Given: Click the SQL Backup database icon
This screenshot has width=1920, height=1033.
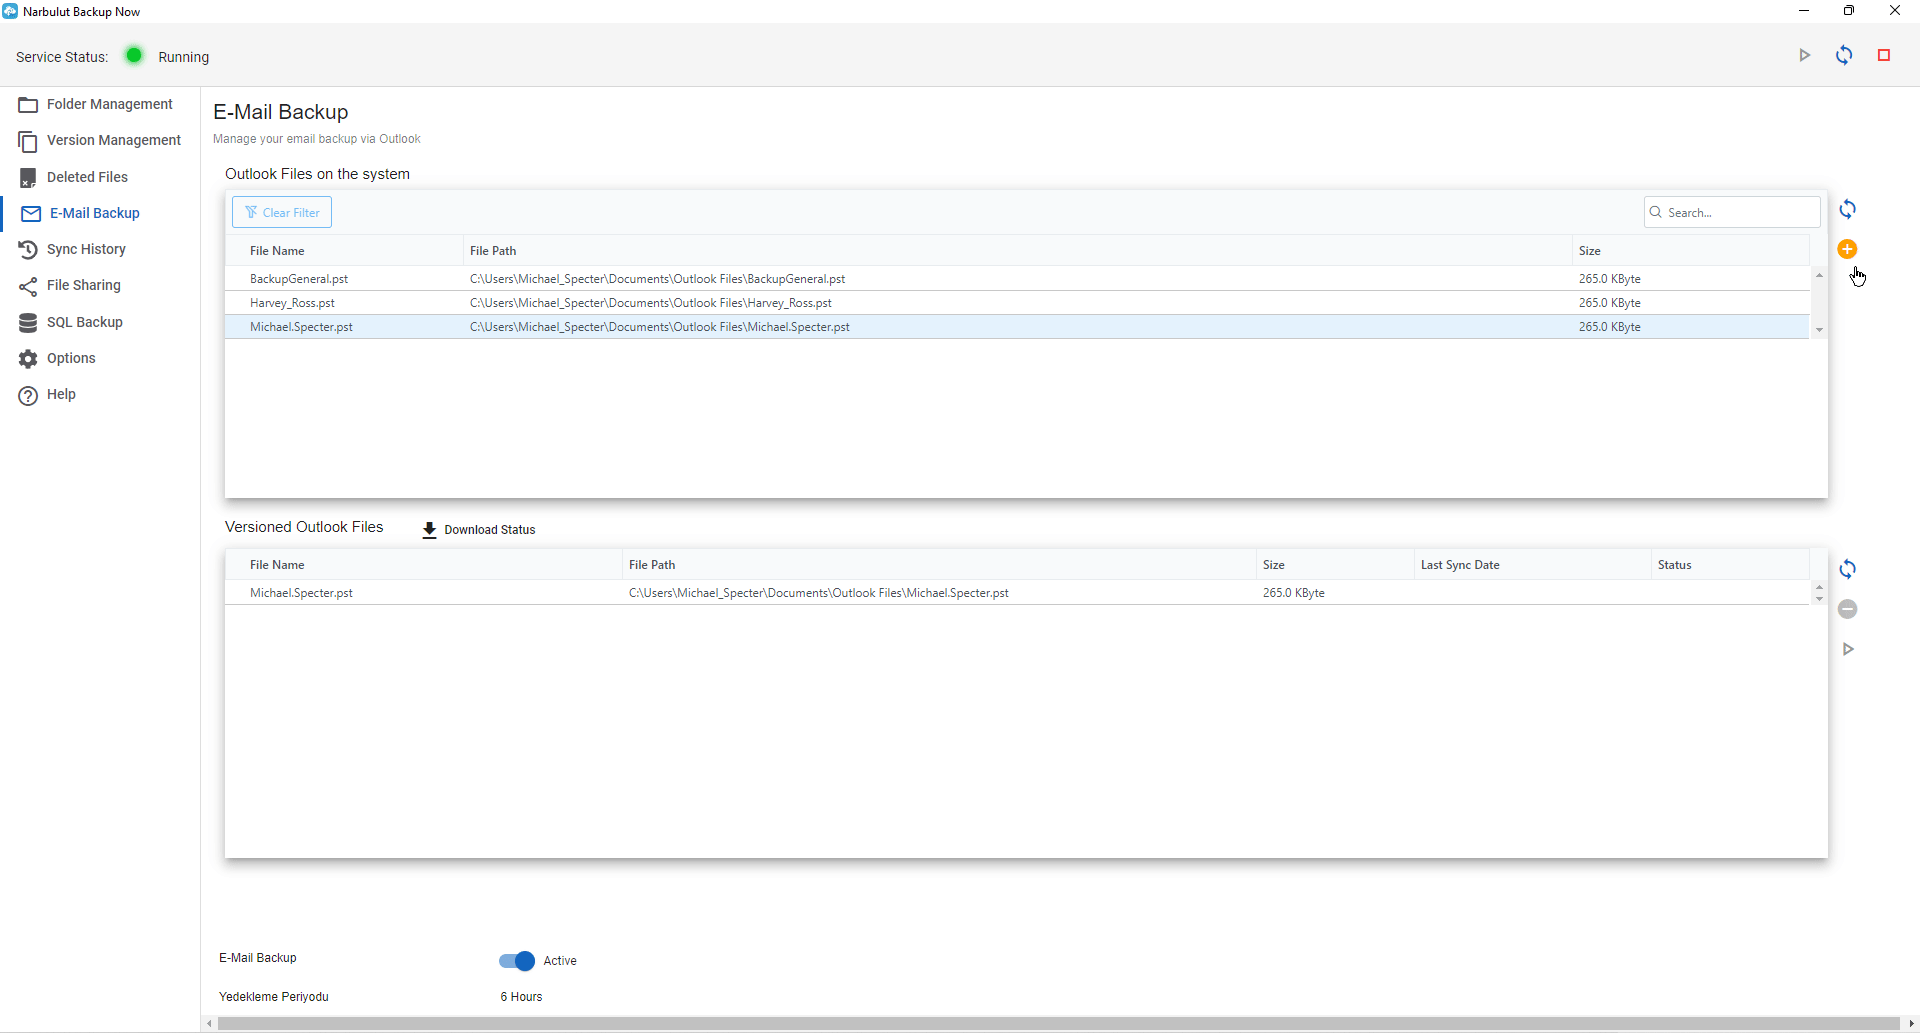Looking at the screenshot, I should pos(28,323).
